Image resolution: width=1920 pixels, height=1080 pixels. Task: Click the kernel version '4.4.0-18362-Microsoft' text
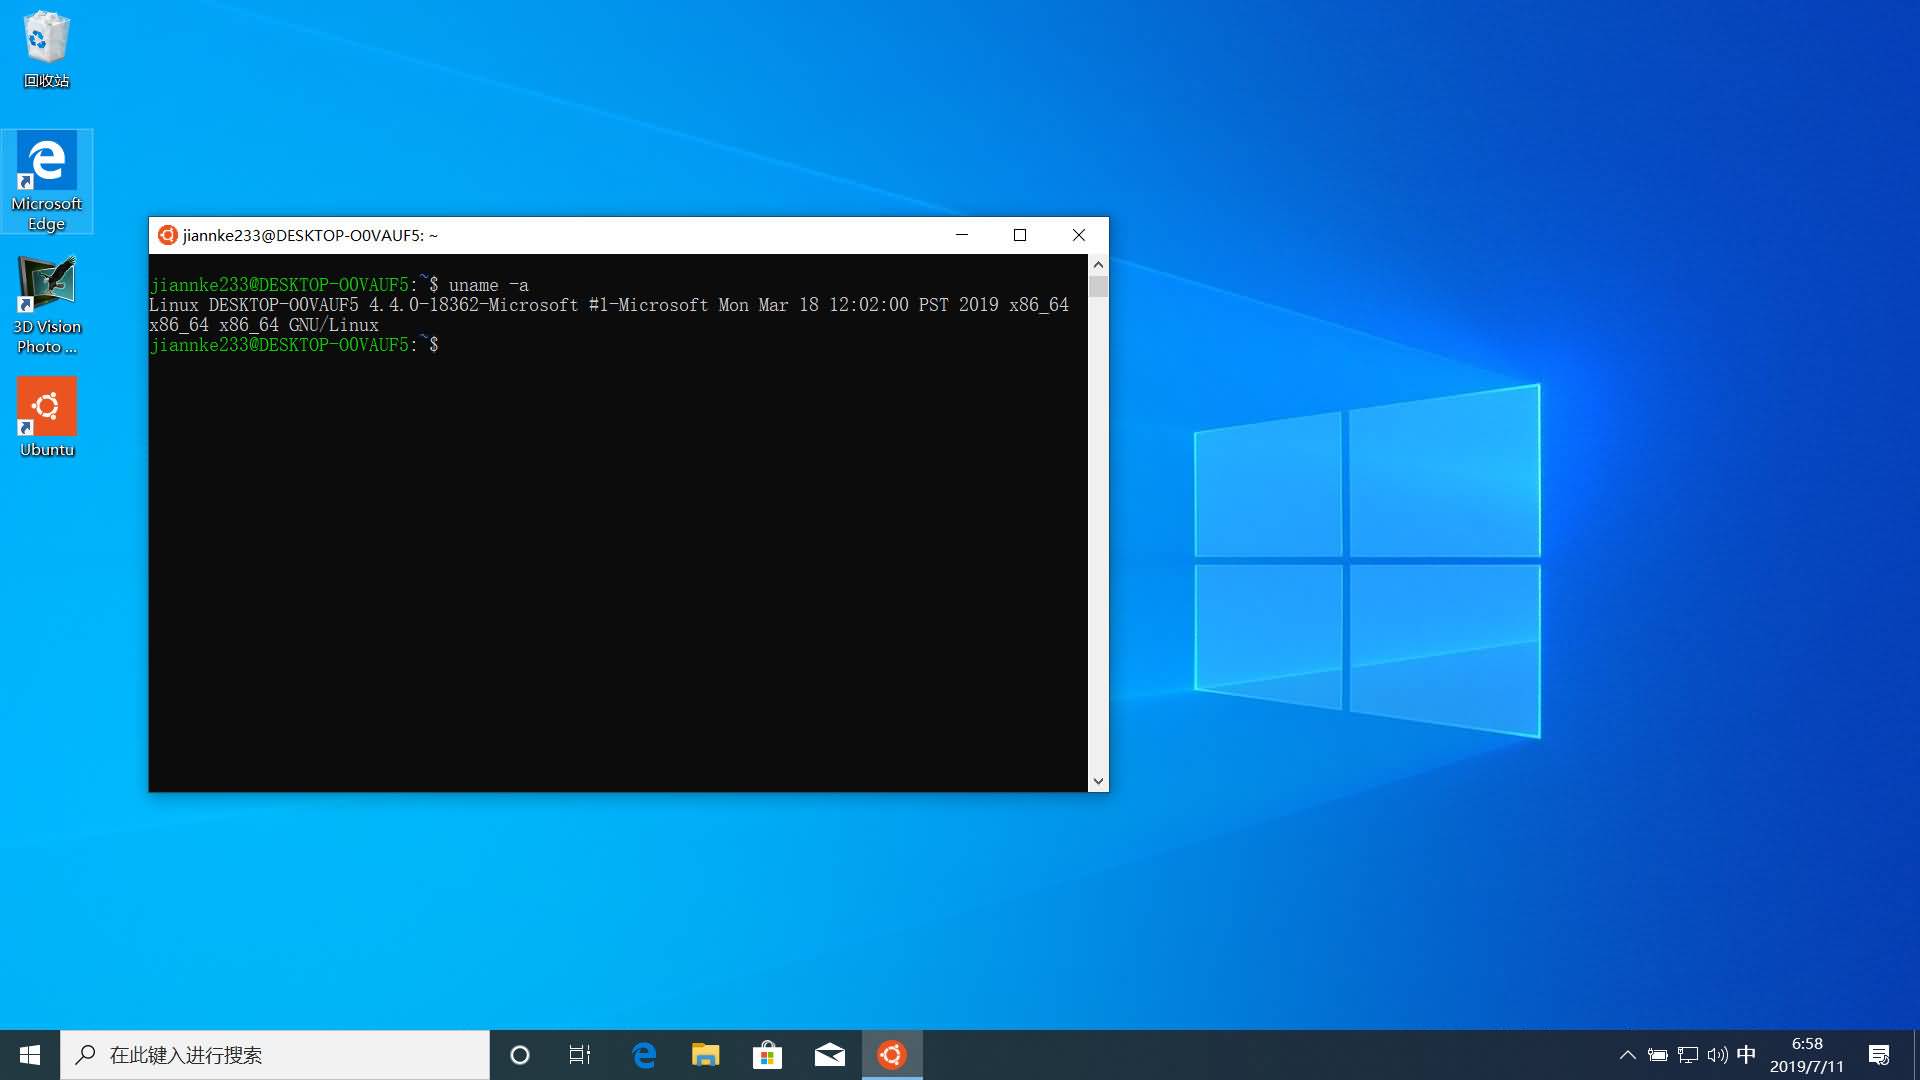tap(473, 305)
